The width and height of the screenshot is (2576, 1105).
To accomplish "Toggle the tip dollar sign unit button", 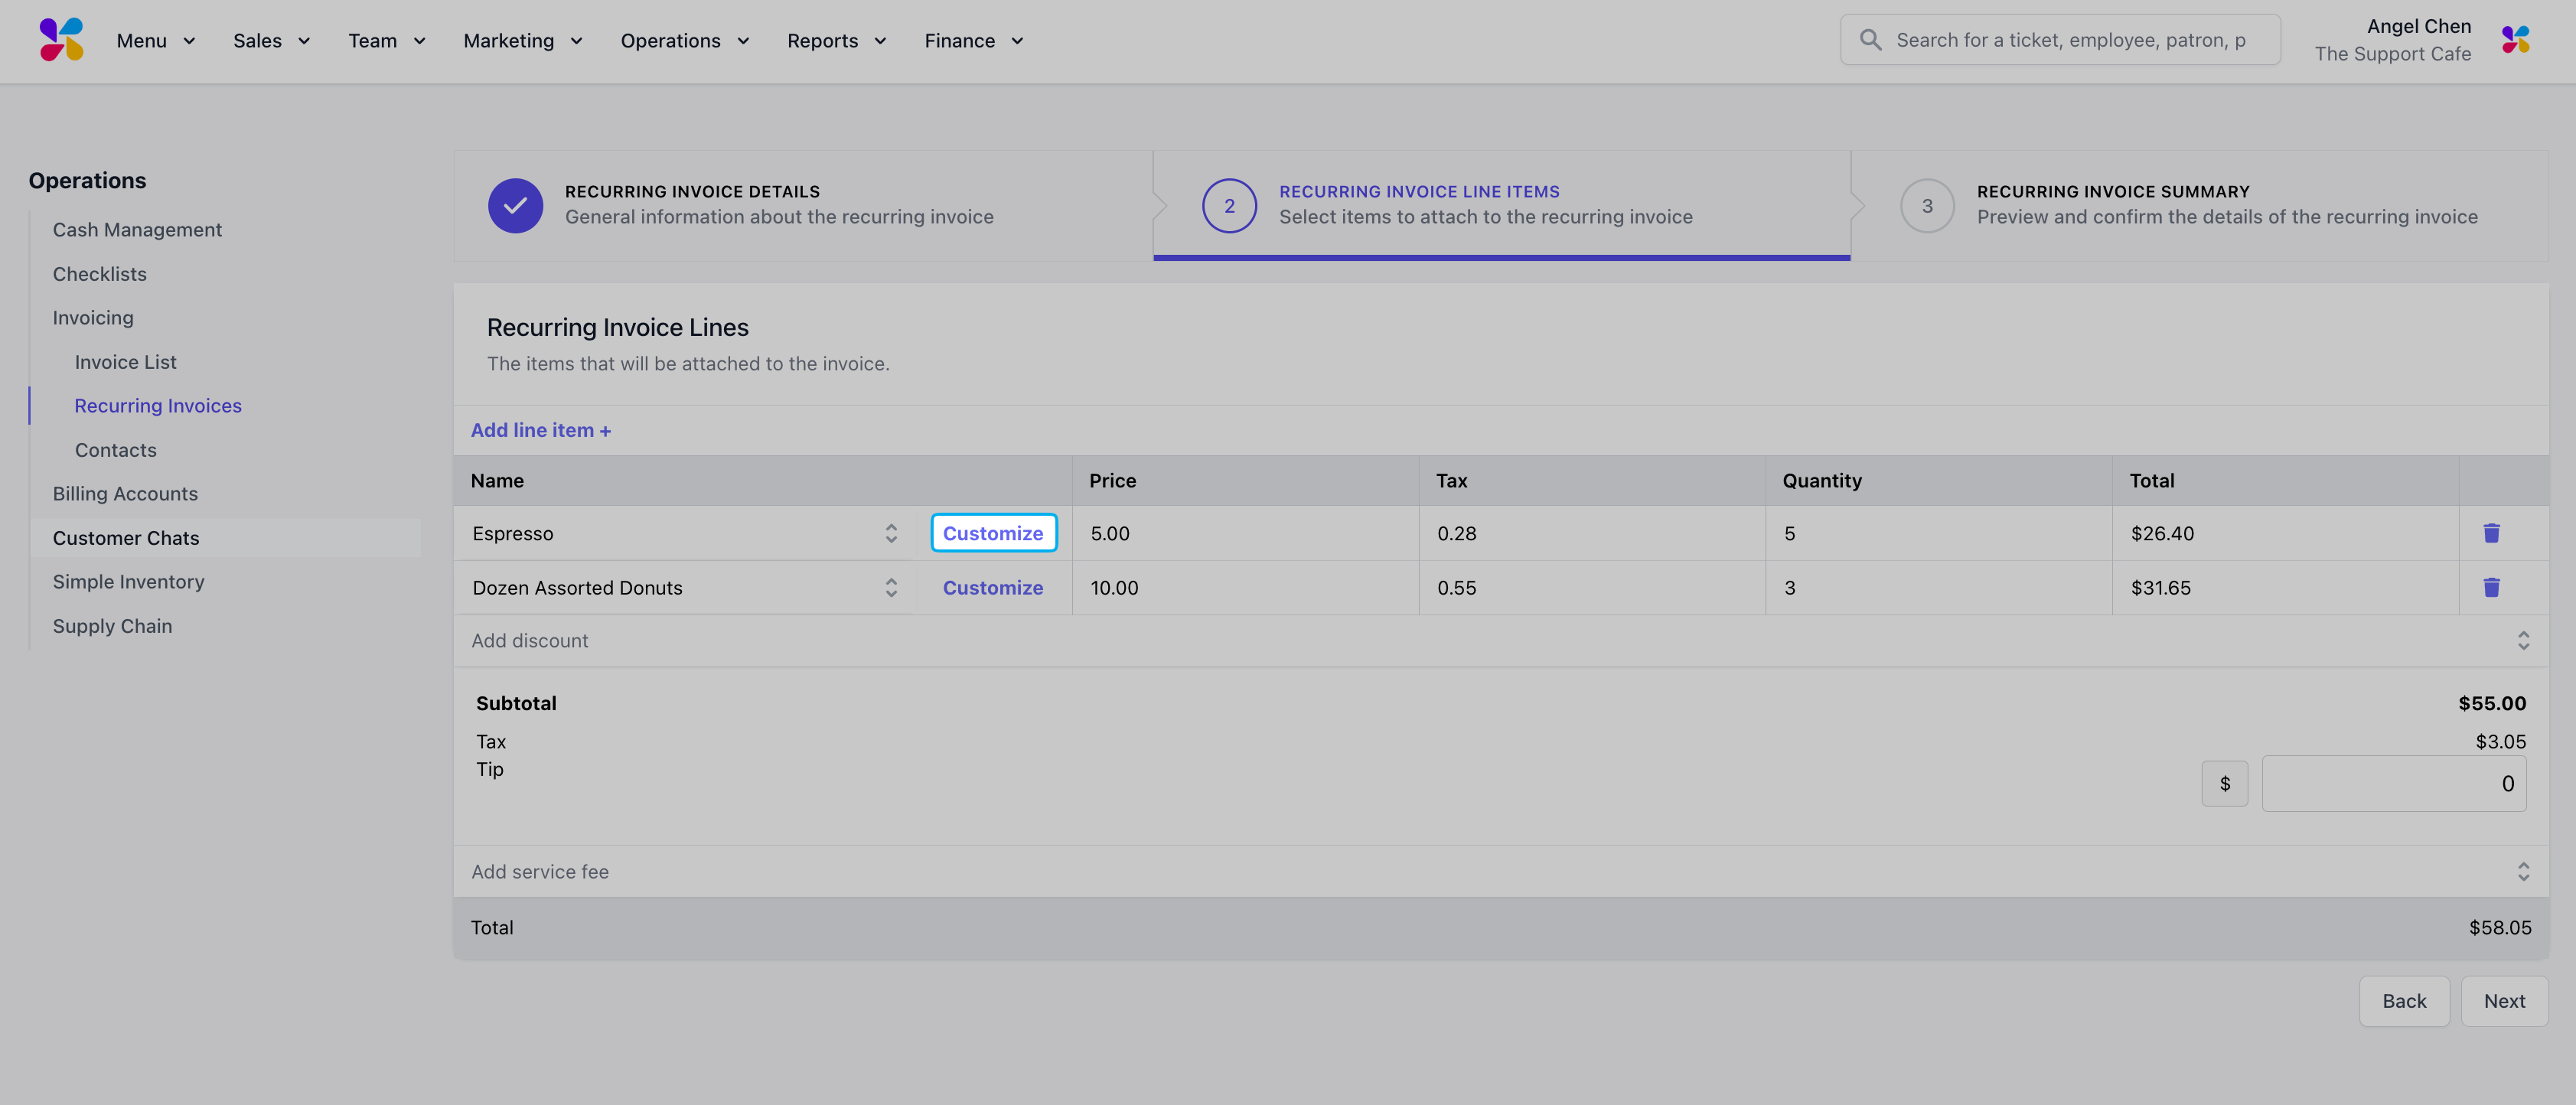I will (2224, 784).
